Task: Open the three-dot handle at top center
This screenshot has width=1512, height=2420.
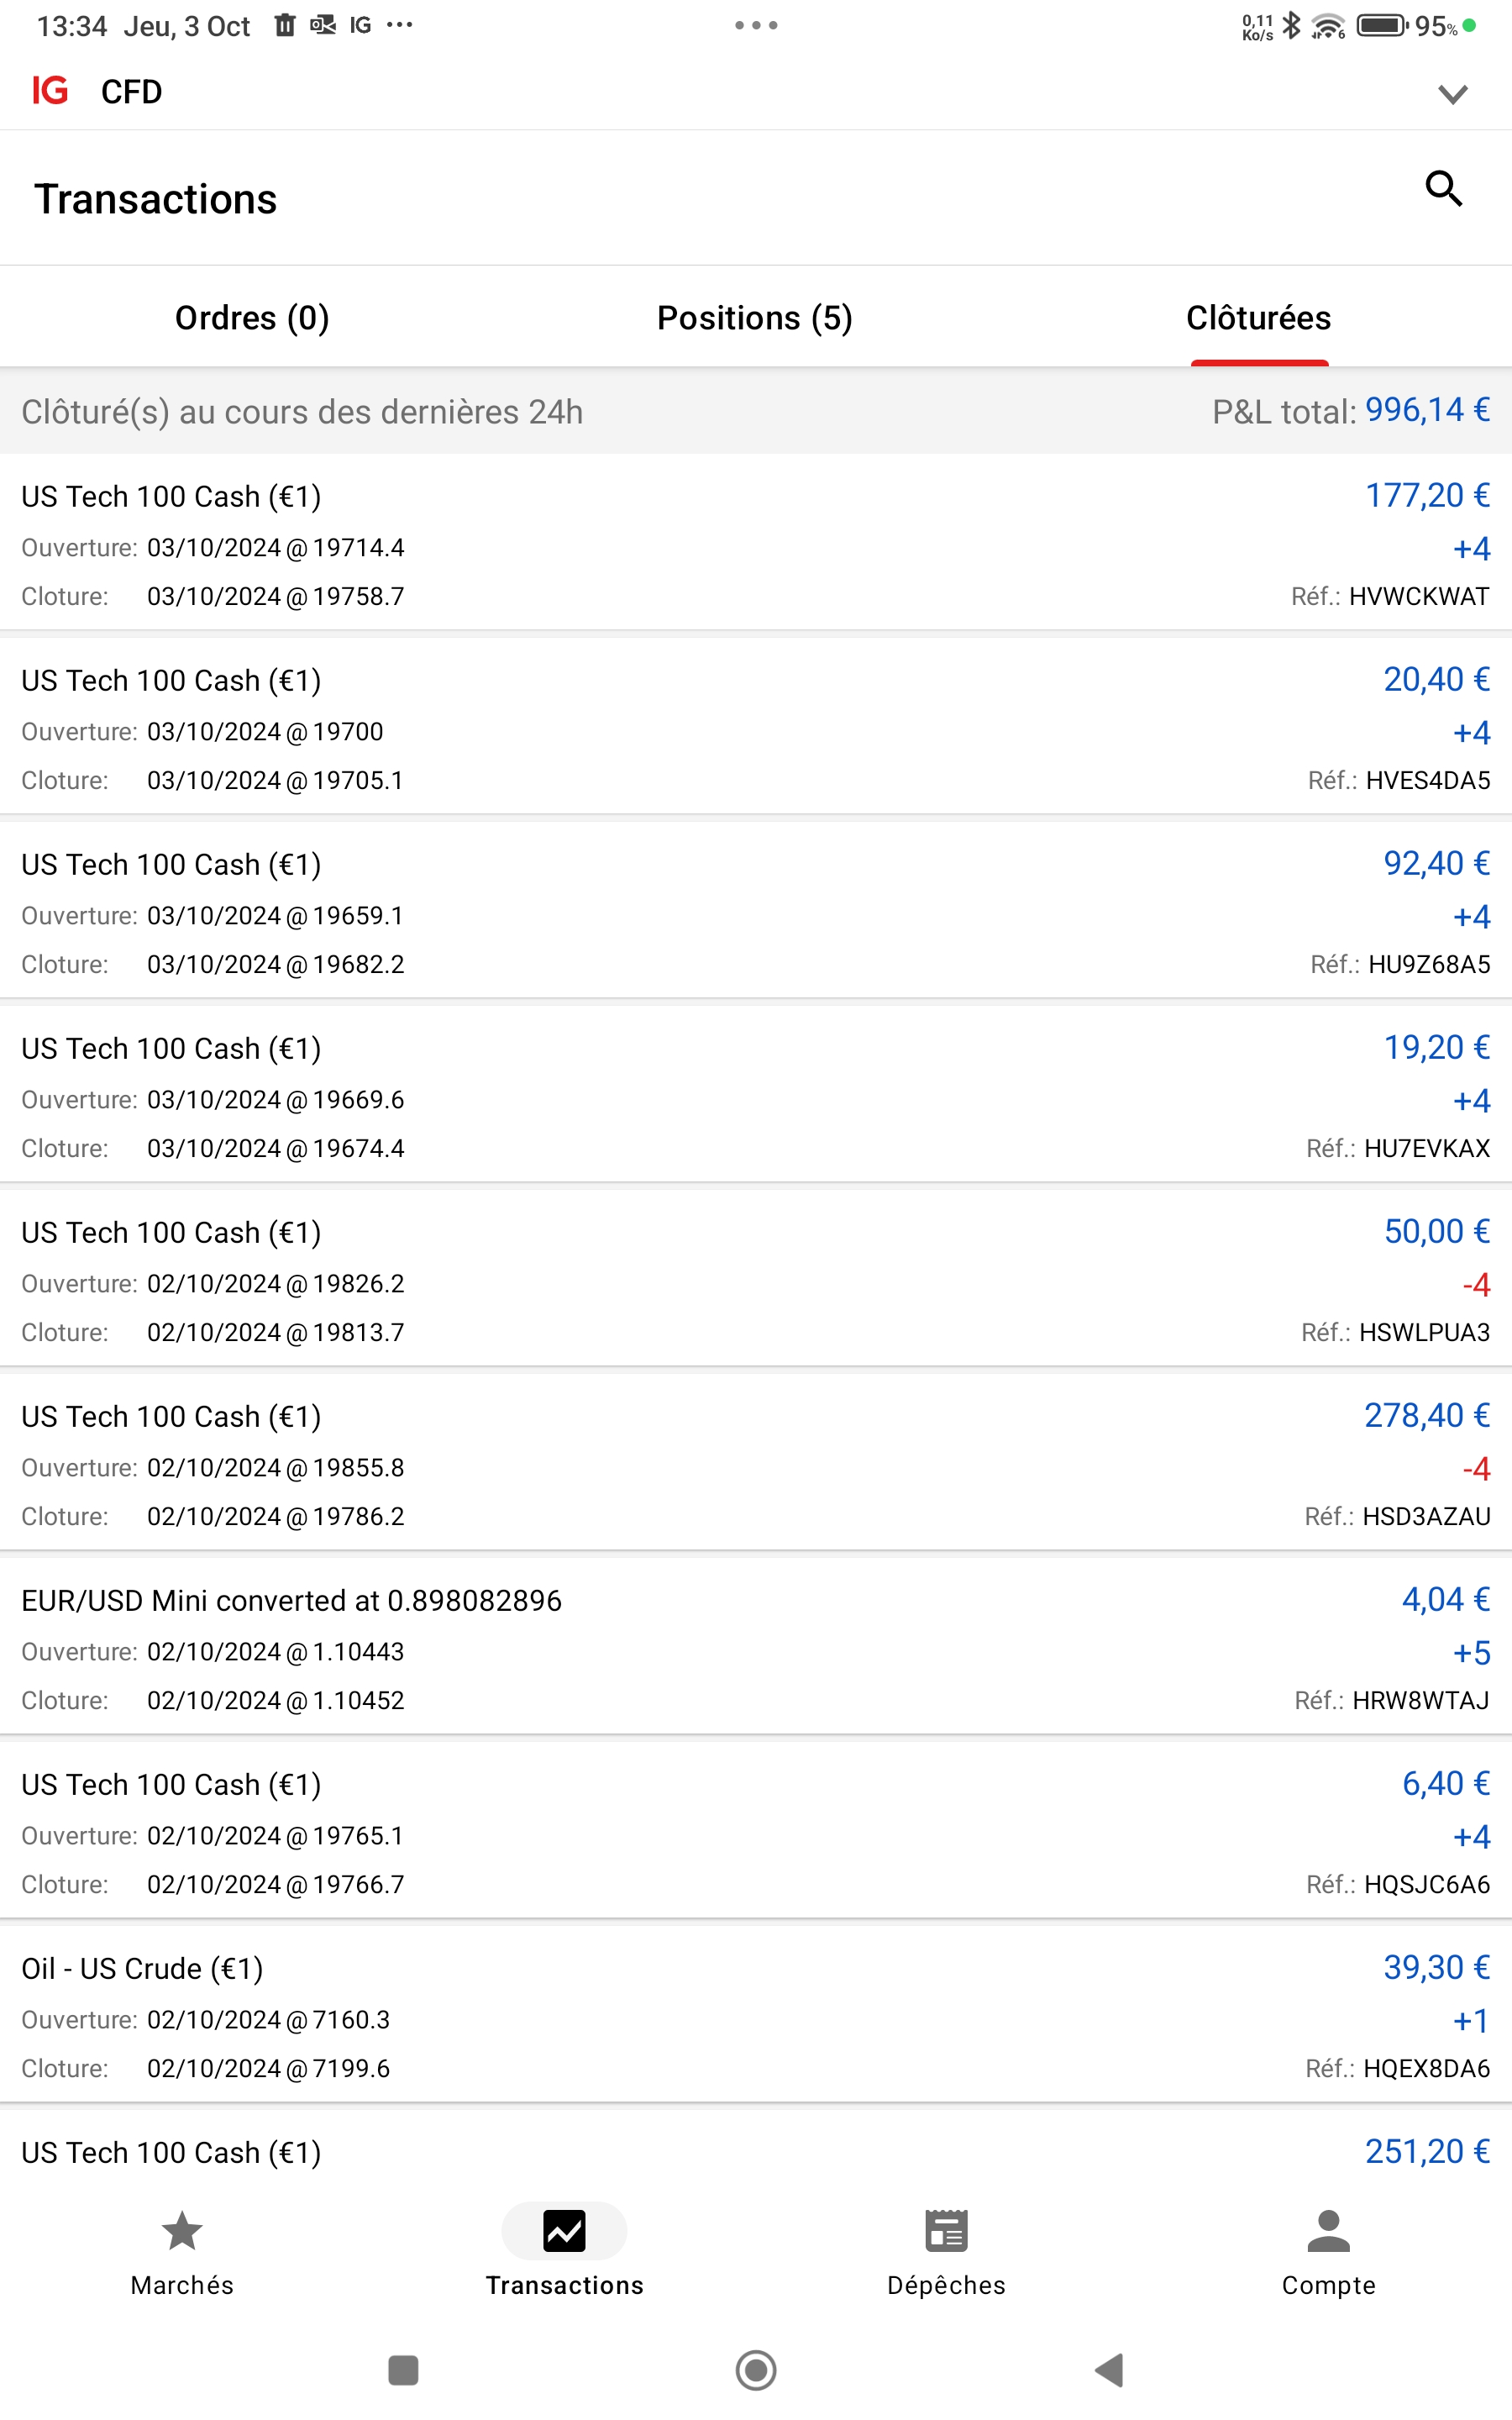Action: pos(756,25)
